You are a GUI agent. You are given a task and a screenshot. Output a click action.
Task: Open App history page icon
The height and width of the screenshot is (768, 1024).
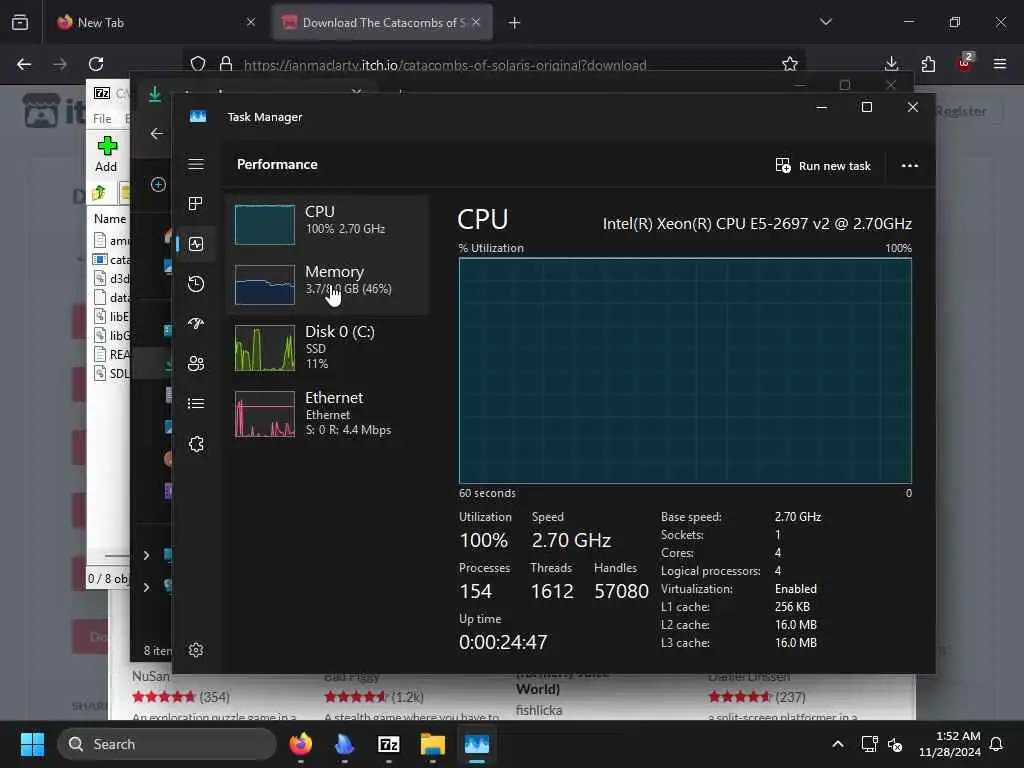click(196, 284)
